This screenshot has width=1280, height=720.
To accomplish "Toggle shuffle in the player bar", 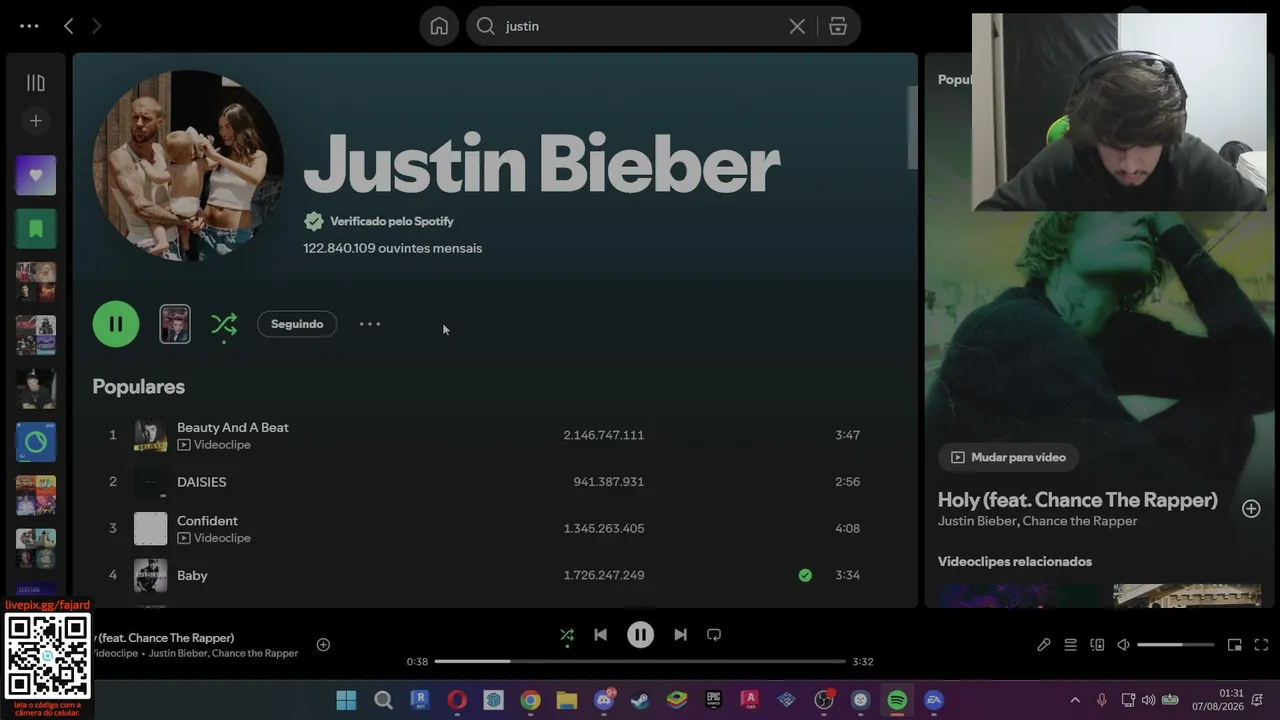I will [x=567, y=635].
